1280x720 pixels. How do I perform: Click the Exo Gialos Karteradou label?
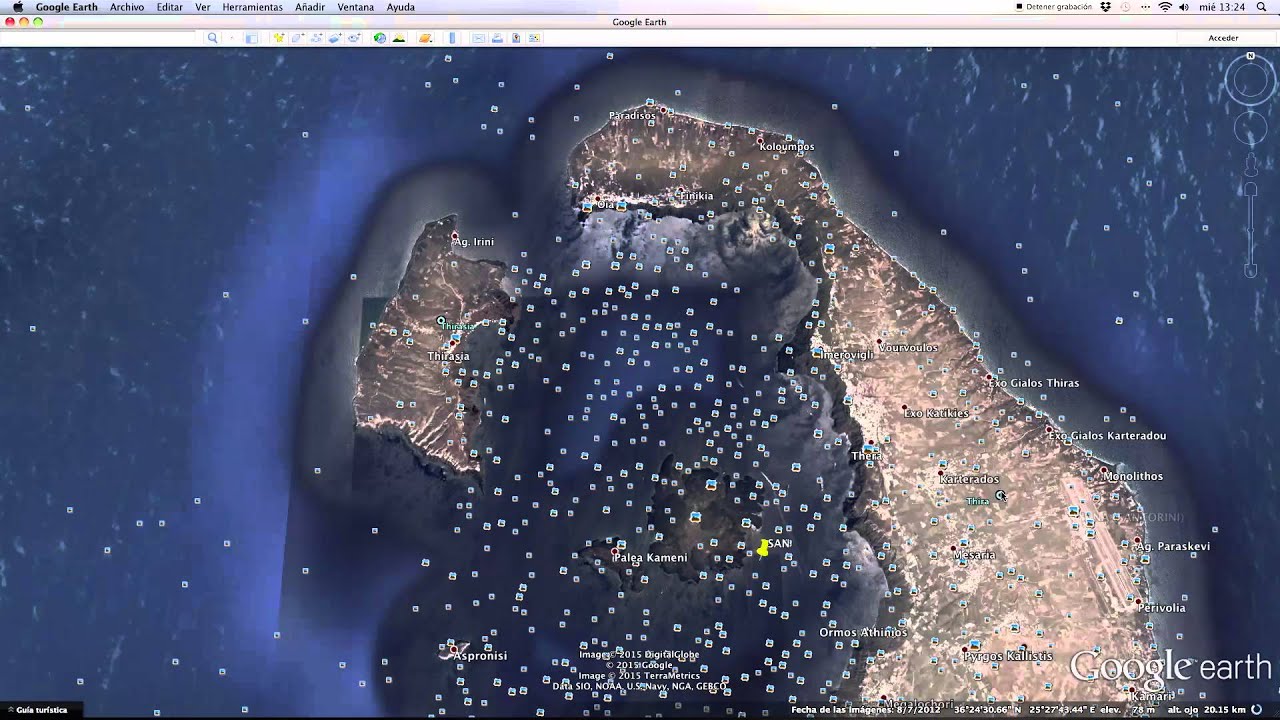(1107, 436)
